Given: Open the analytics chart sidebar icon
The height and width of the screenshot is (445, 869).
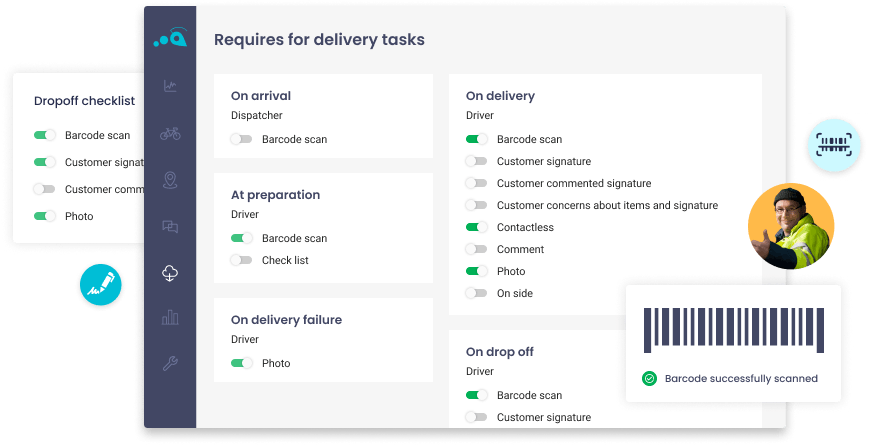Looking at the screenshot, I should coord(170,86).
